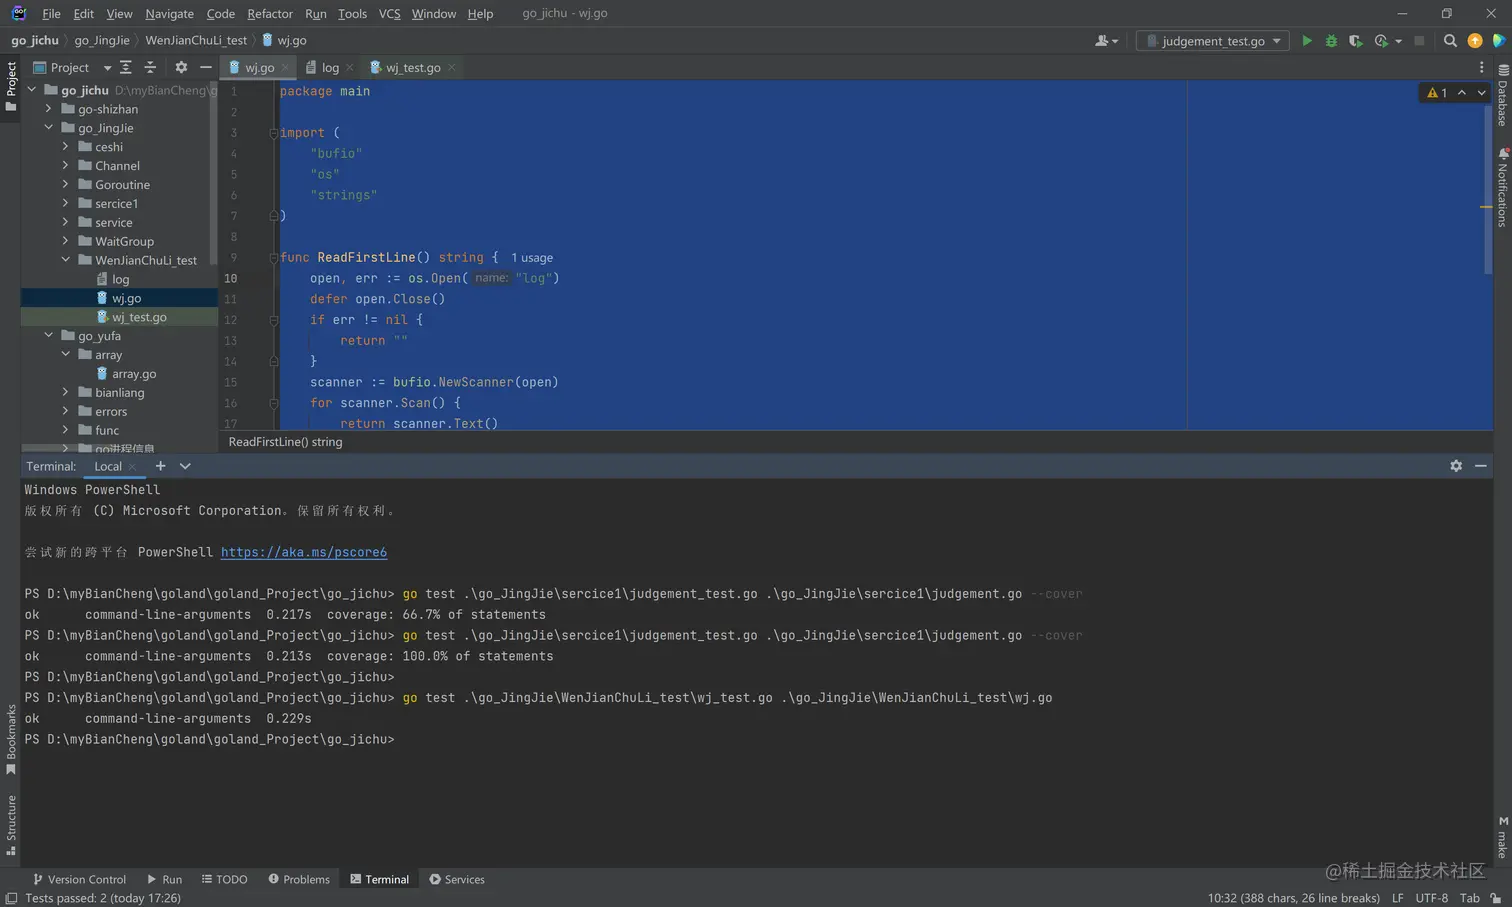
Task: Open the Bookmarks side tool window
Action: pyautogui.click(x=11, y=740)
